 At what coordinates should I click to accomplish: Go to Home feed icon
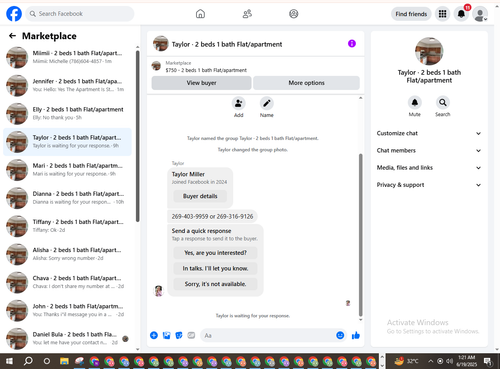(200, 14)
